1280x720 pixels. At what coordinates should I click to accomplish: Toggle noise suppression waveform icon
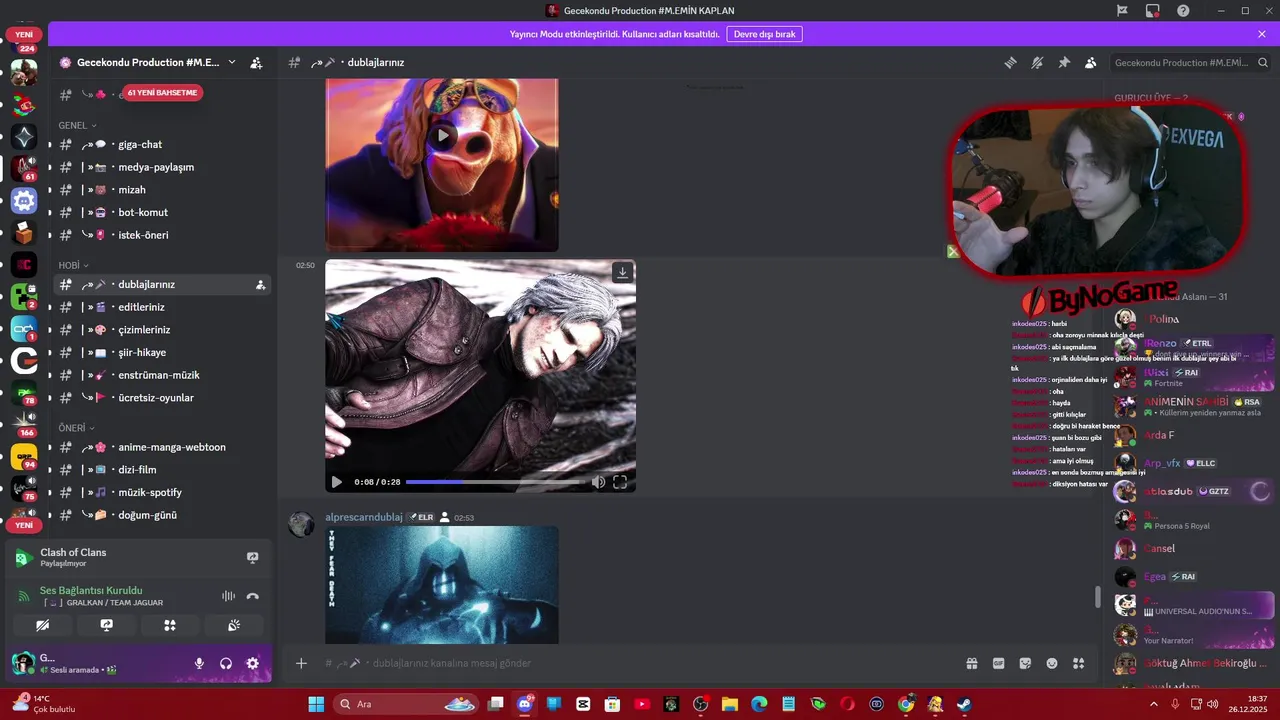(x=228, y=596)
